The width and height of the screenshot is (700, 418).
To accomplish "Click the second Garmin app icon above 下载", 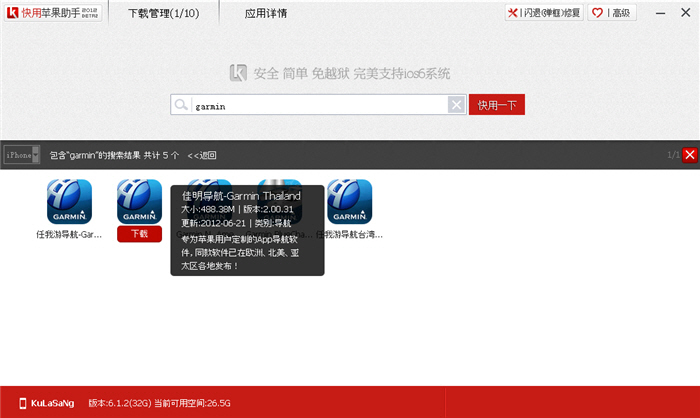I will click(x=139, y=201).
